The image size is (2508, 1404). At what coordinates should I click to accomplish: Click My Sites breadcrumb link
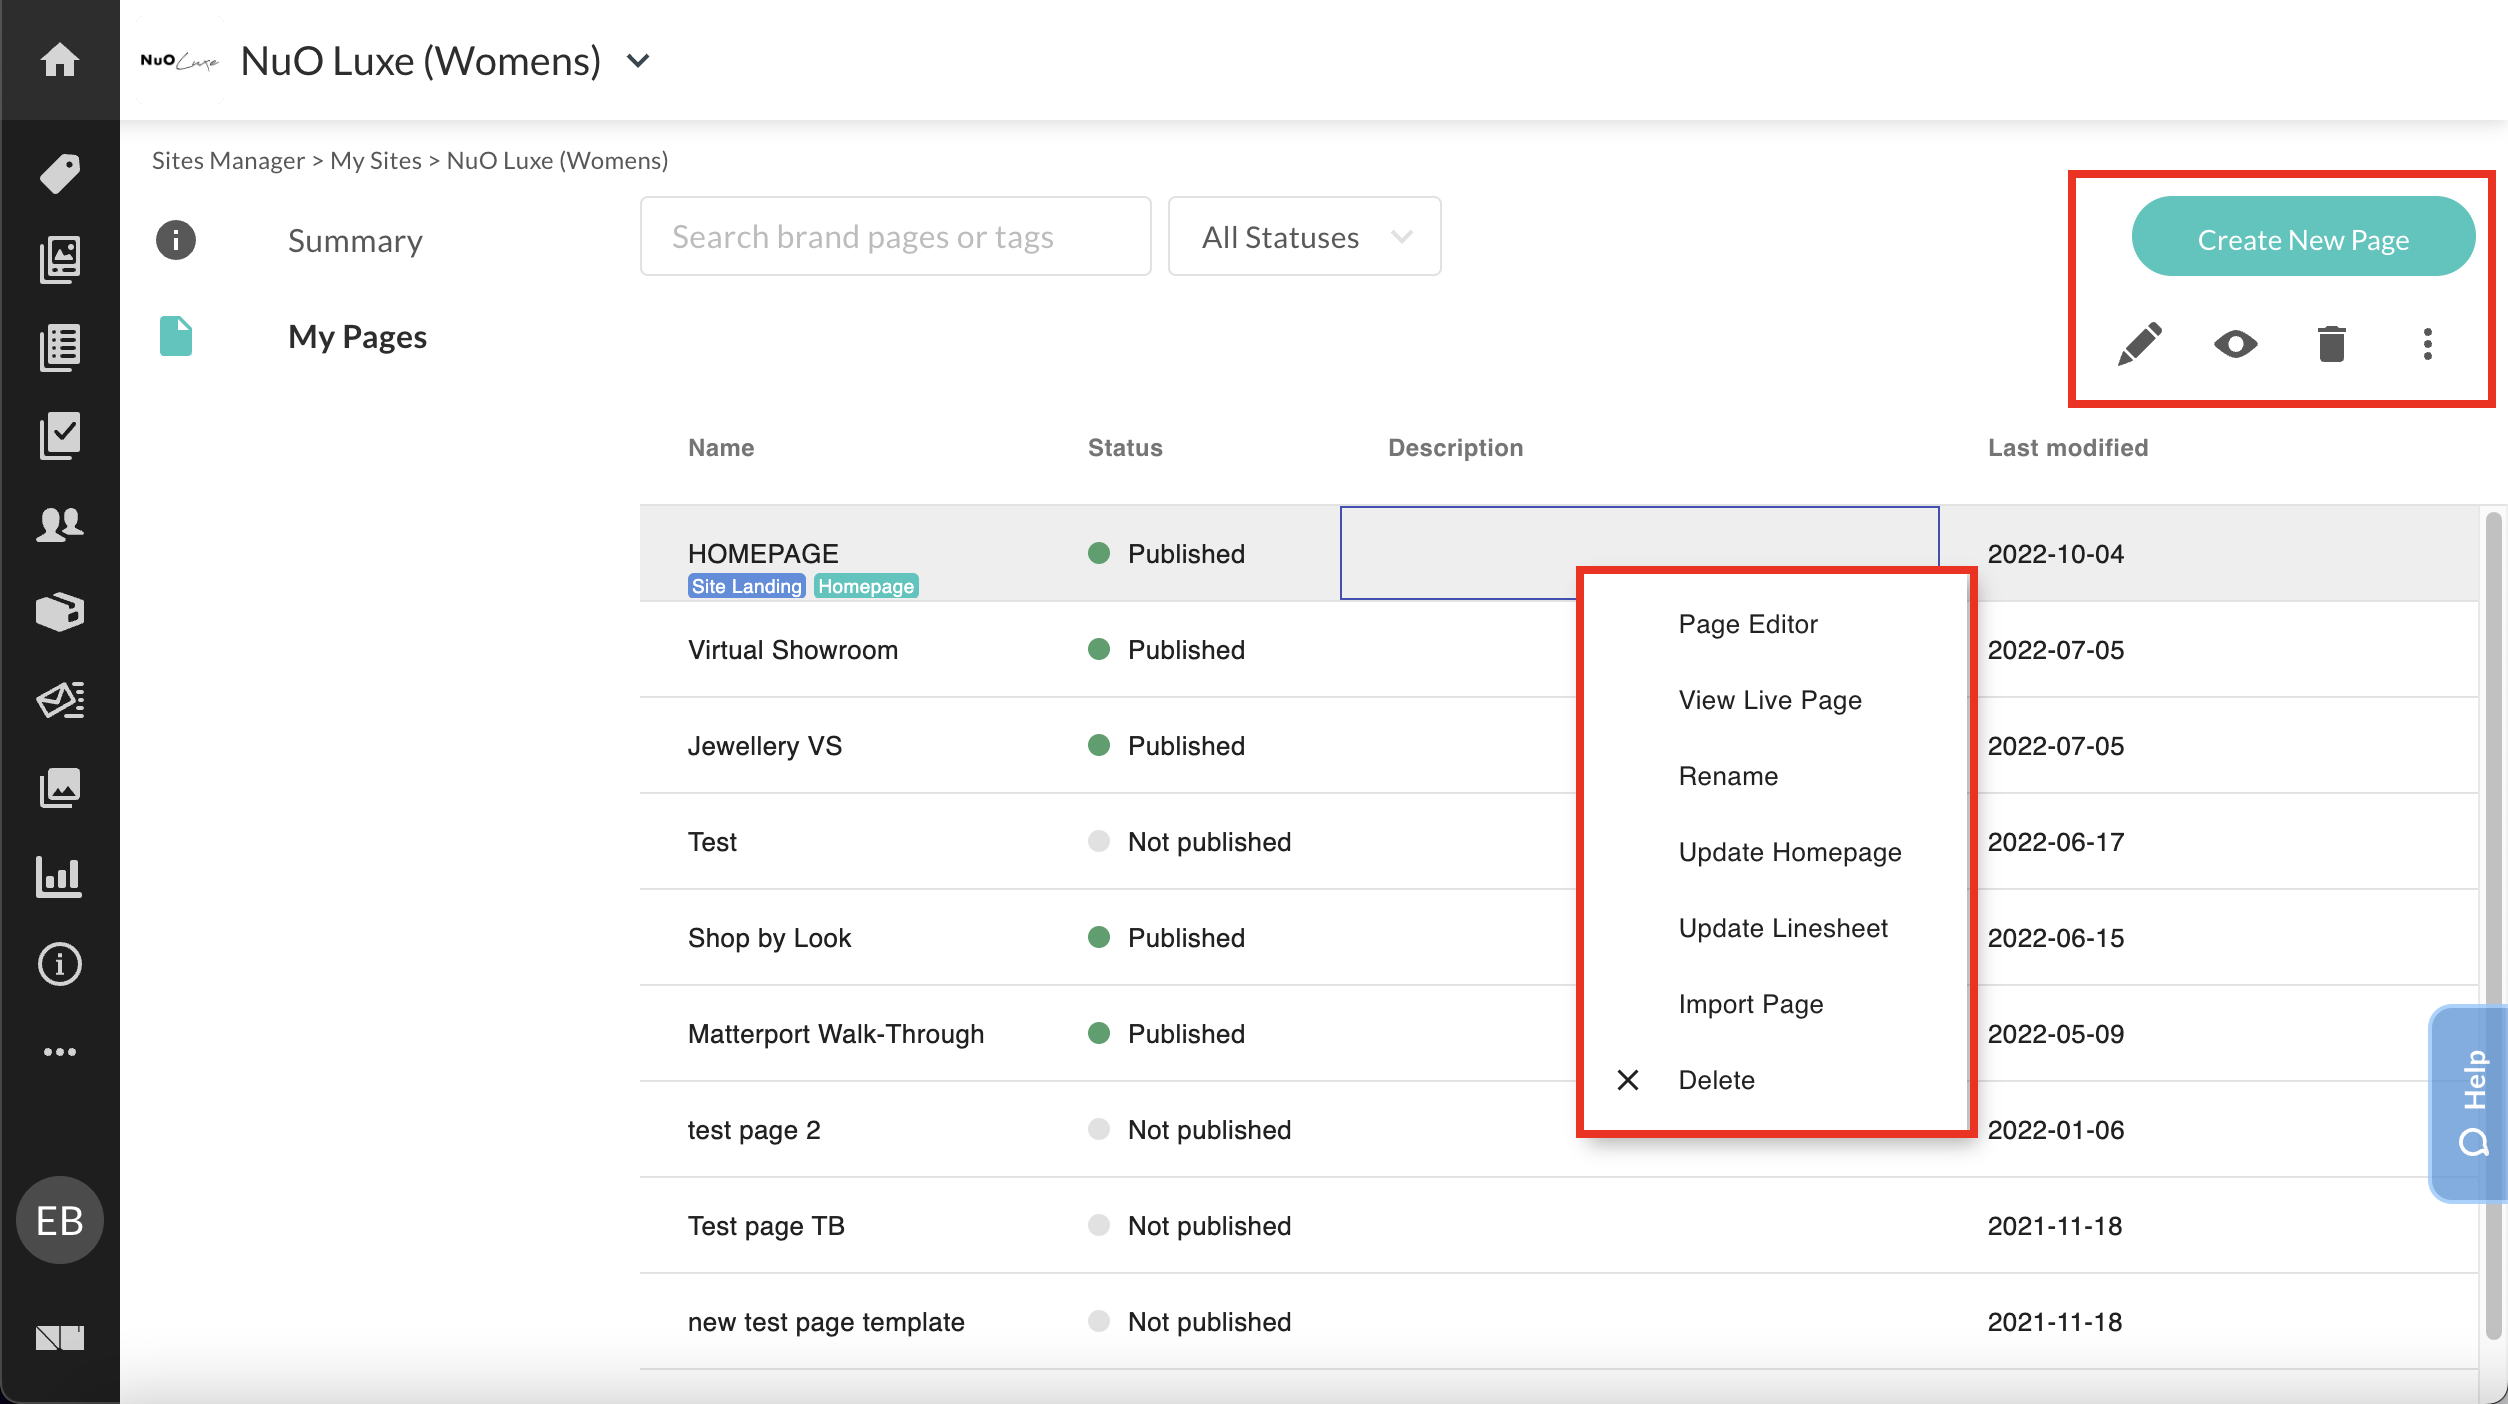[x=376, y=160]
